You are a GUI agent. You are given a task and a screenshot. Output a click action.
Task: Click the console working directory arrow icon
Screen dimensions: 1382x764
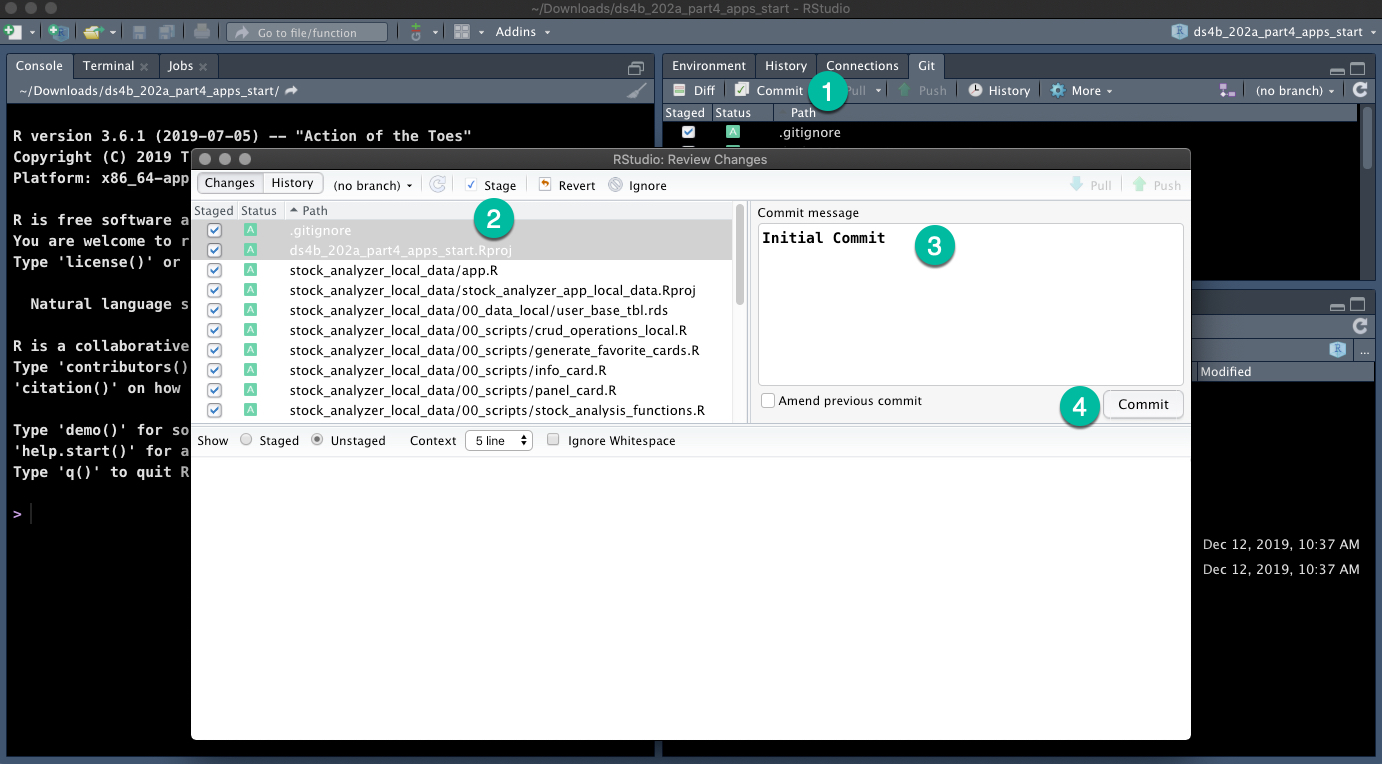point(291,91)
